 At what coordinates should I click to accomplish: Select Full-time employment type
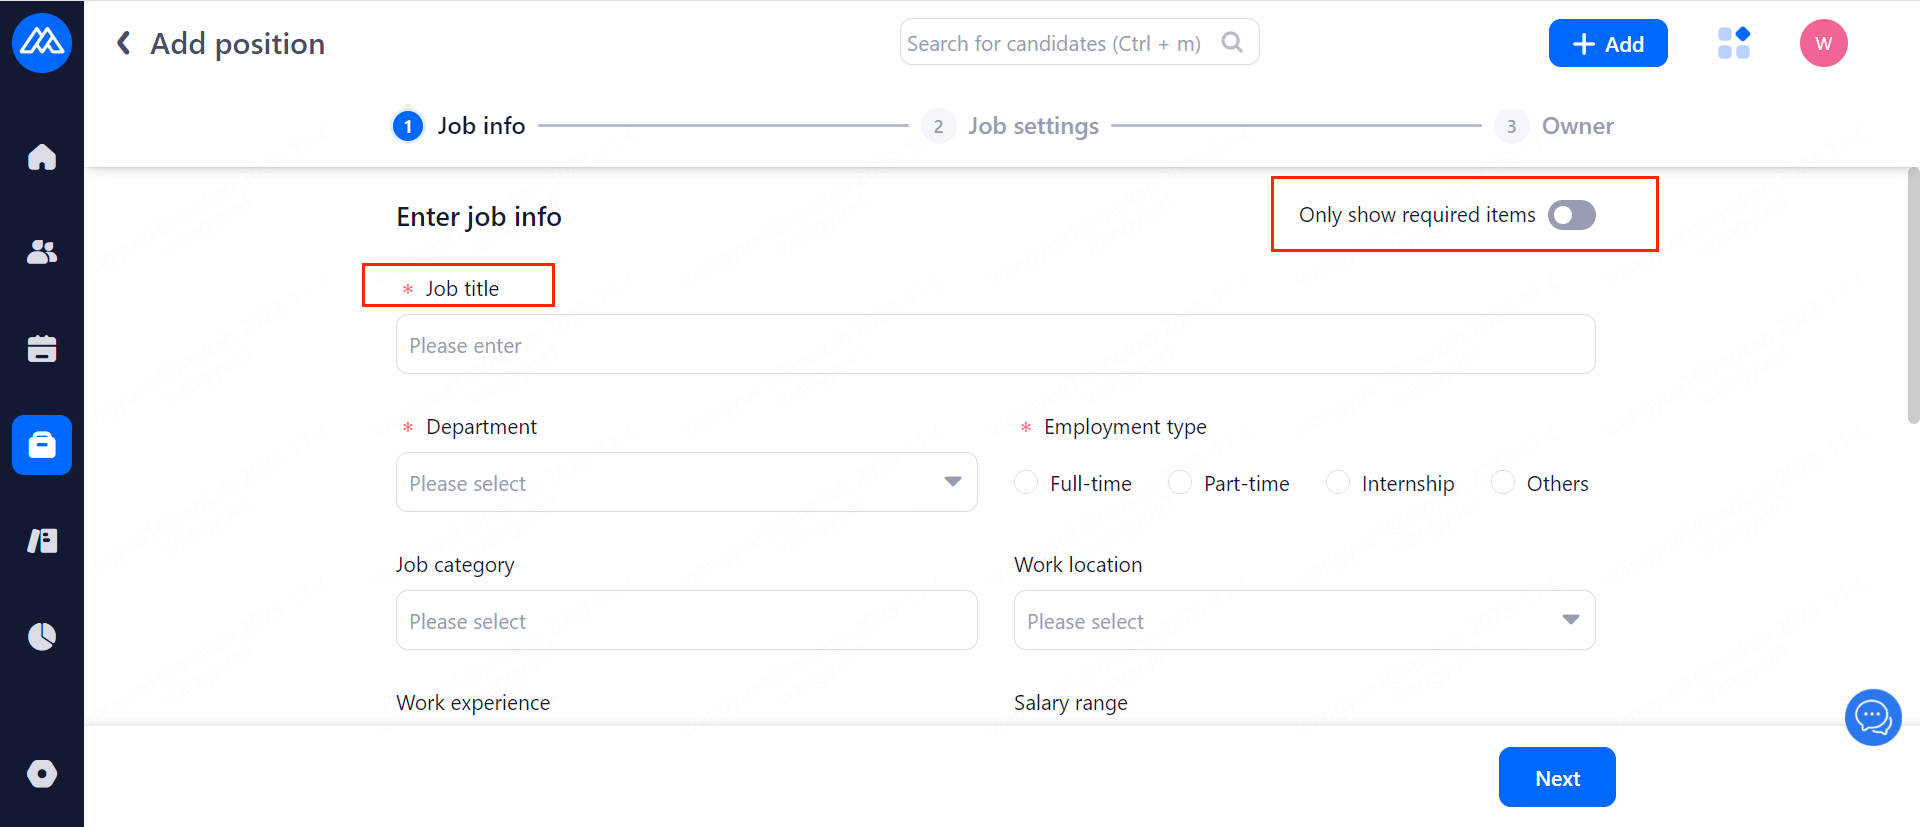1026,483
